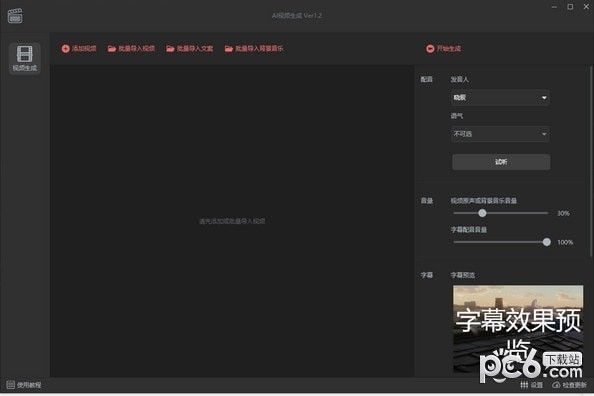
Task: Choose 批量导入视频 in the toolbar
Action: click(x=131, y=49)
